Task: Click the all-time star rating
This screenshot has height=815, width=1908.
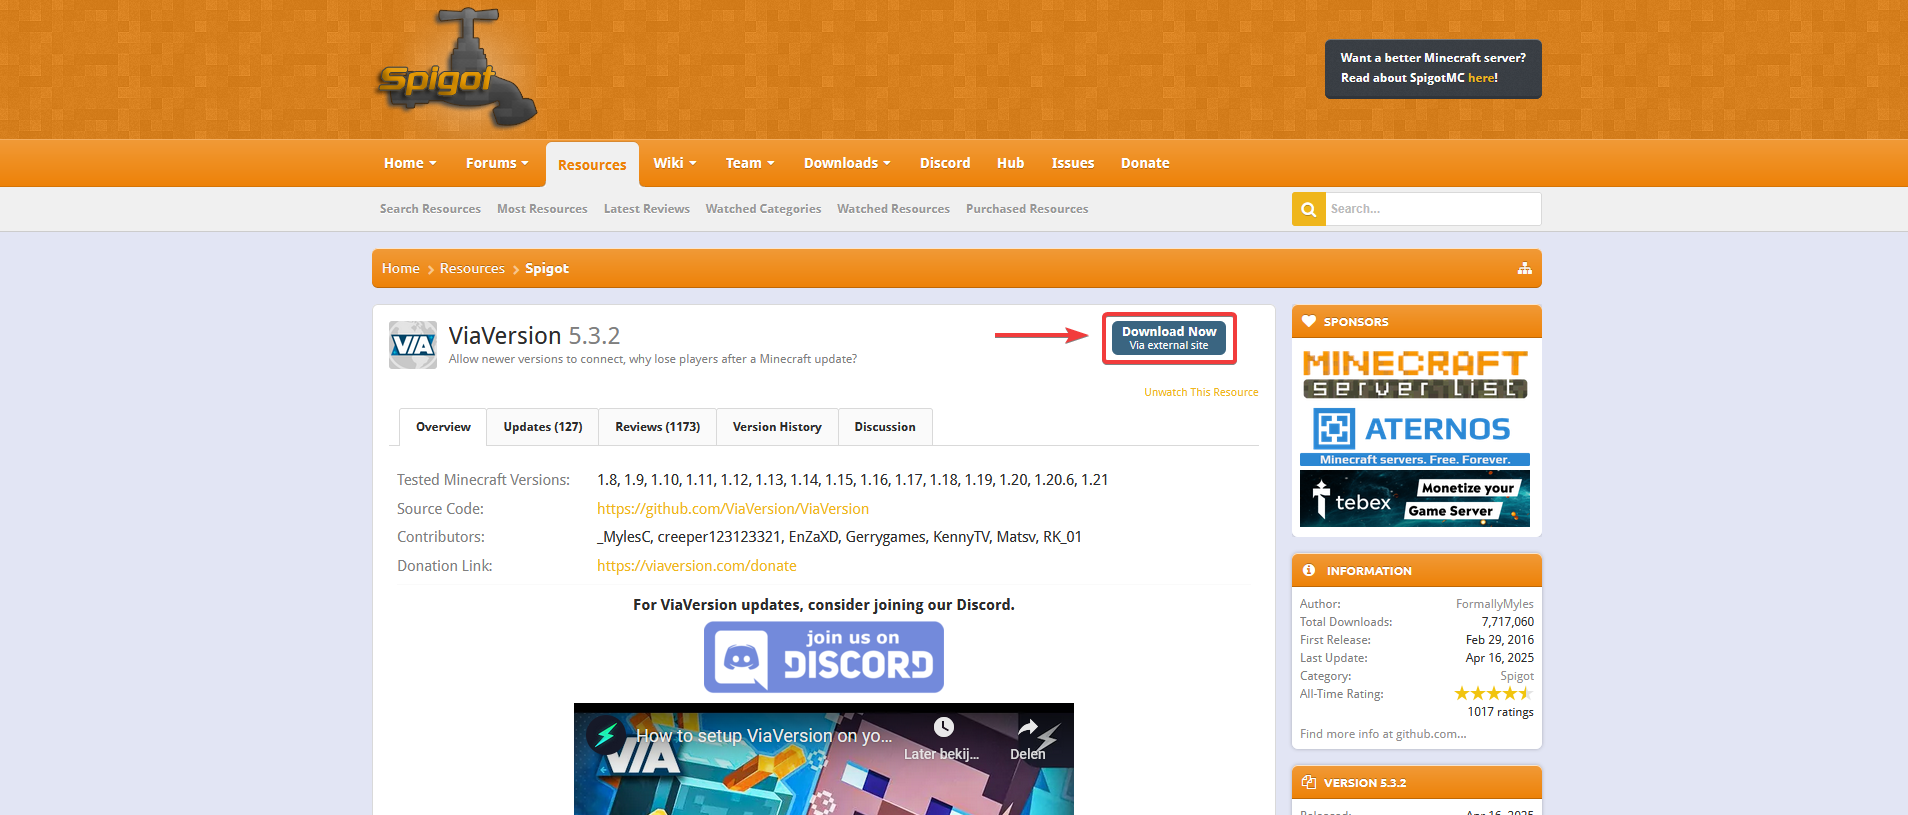Action: click(x=1493, y=694)
